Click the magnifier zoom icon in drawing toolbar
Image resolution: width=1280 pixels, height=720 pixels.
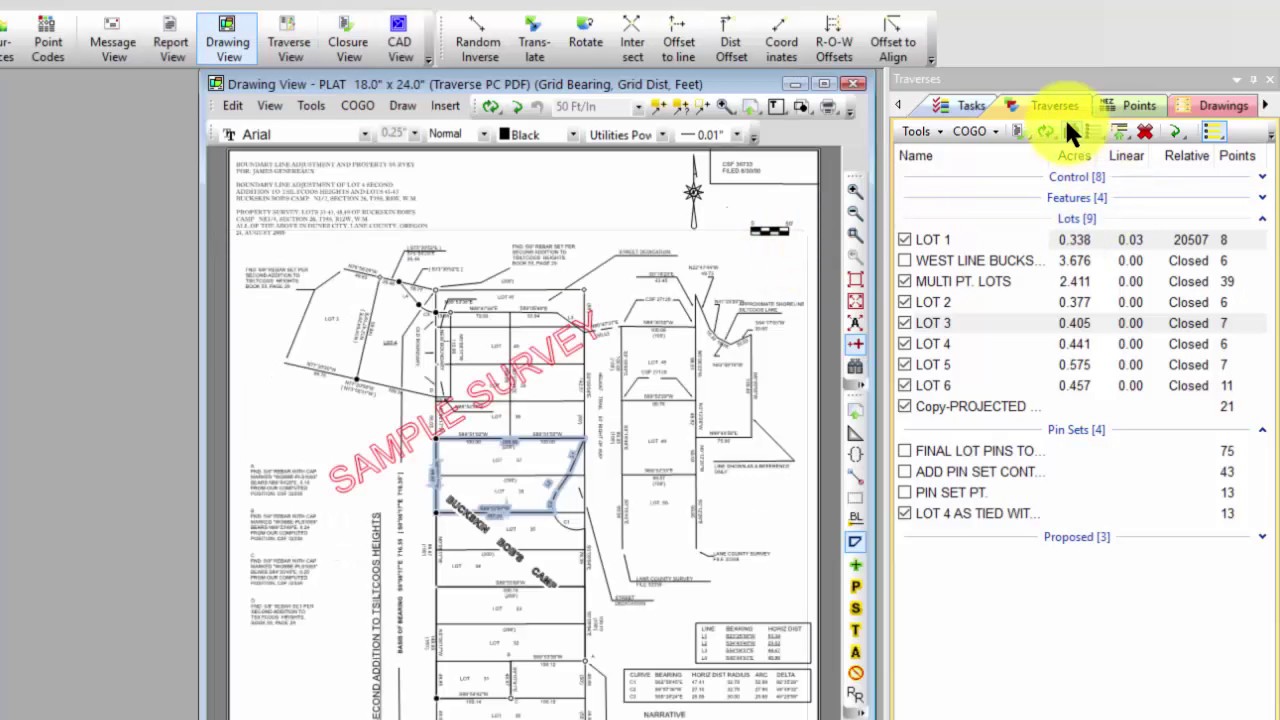(x=725, y=106)
